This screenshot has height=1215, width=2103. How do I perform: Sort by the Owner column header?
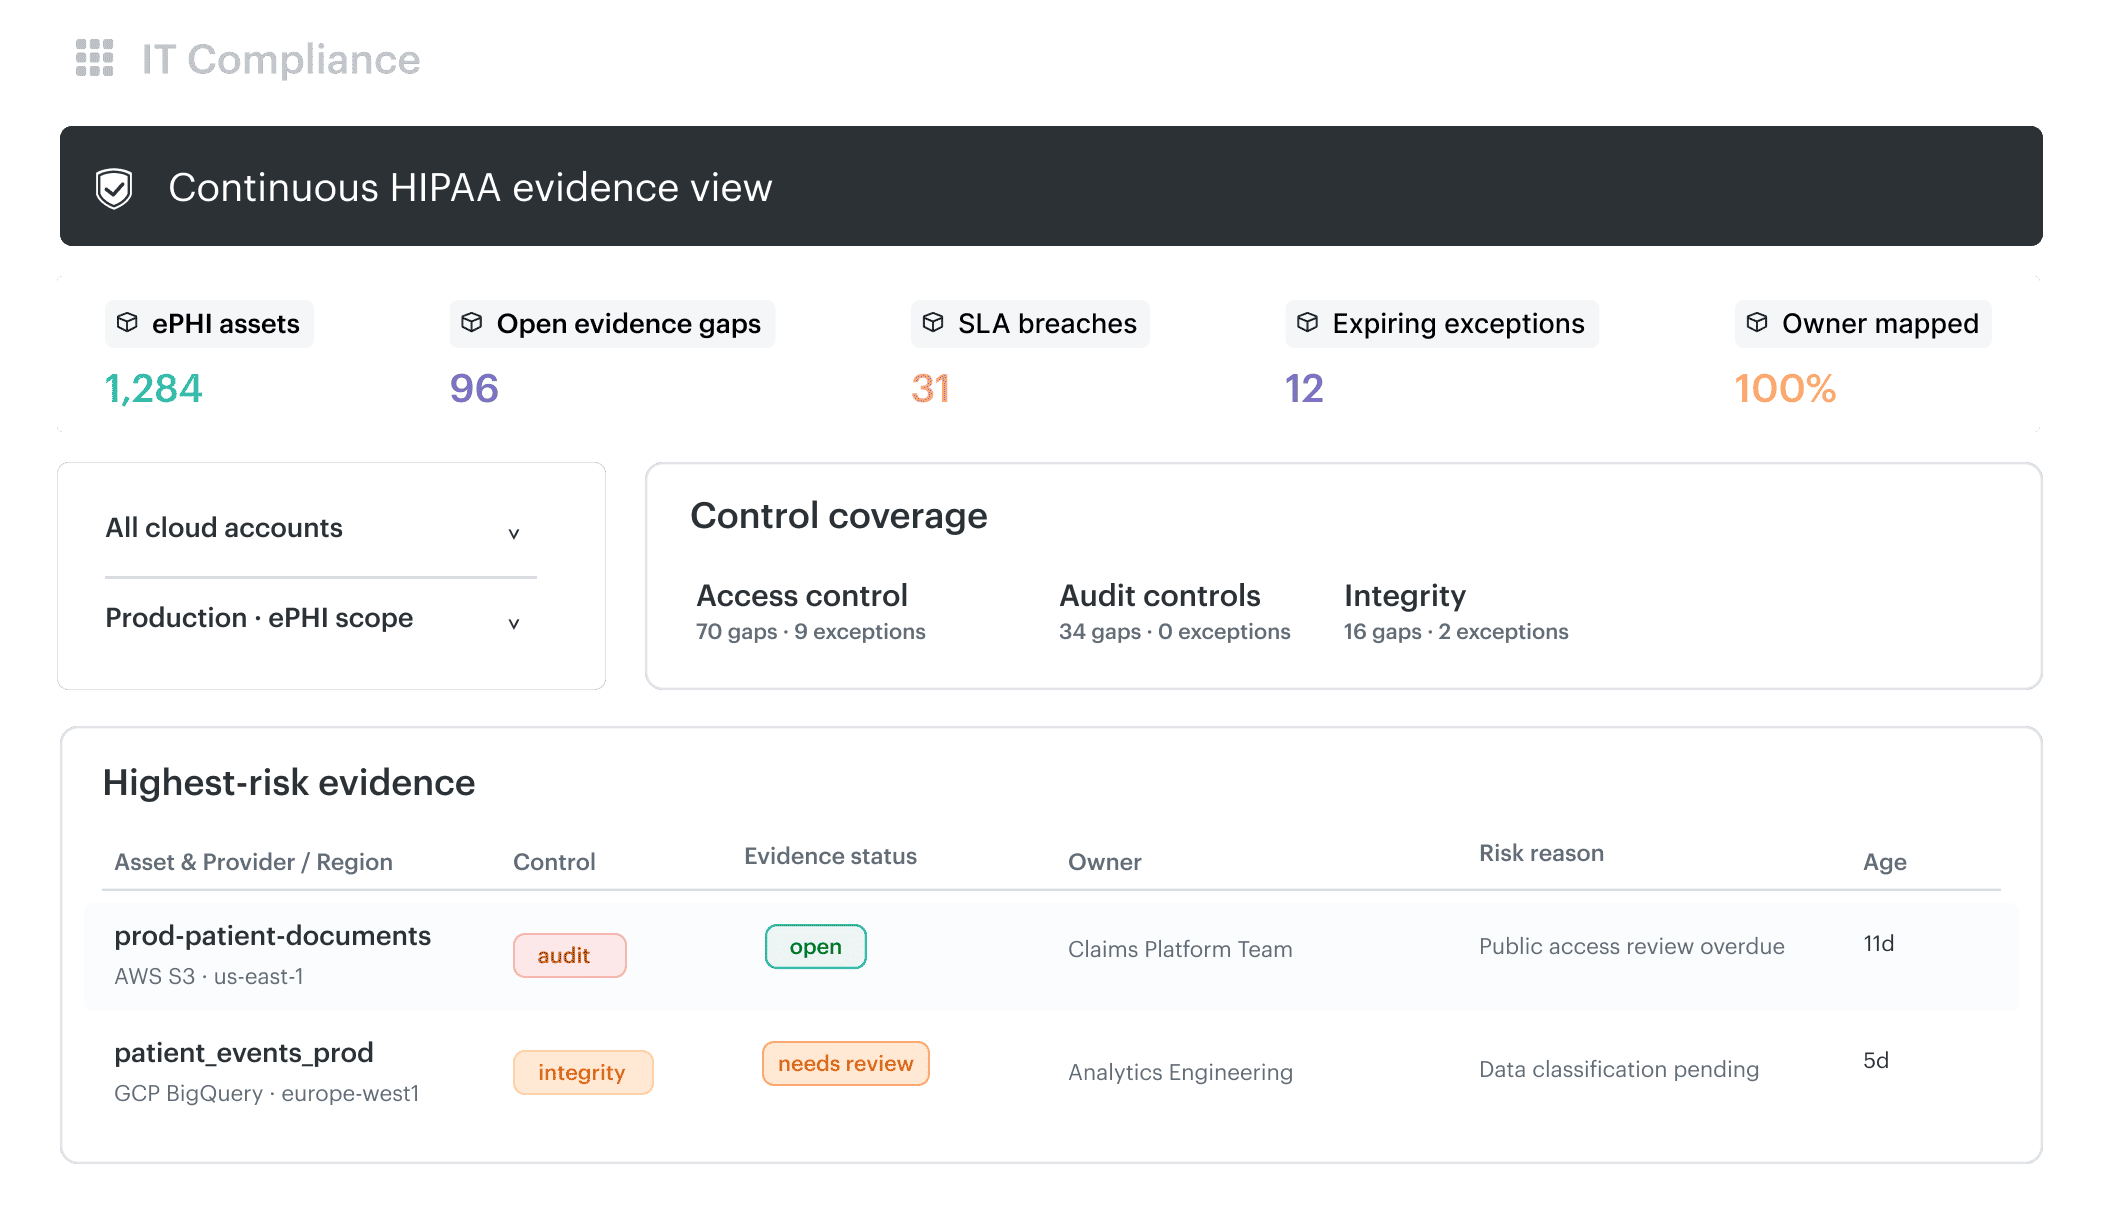point(1104,862)
